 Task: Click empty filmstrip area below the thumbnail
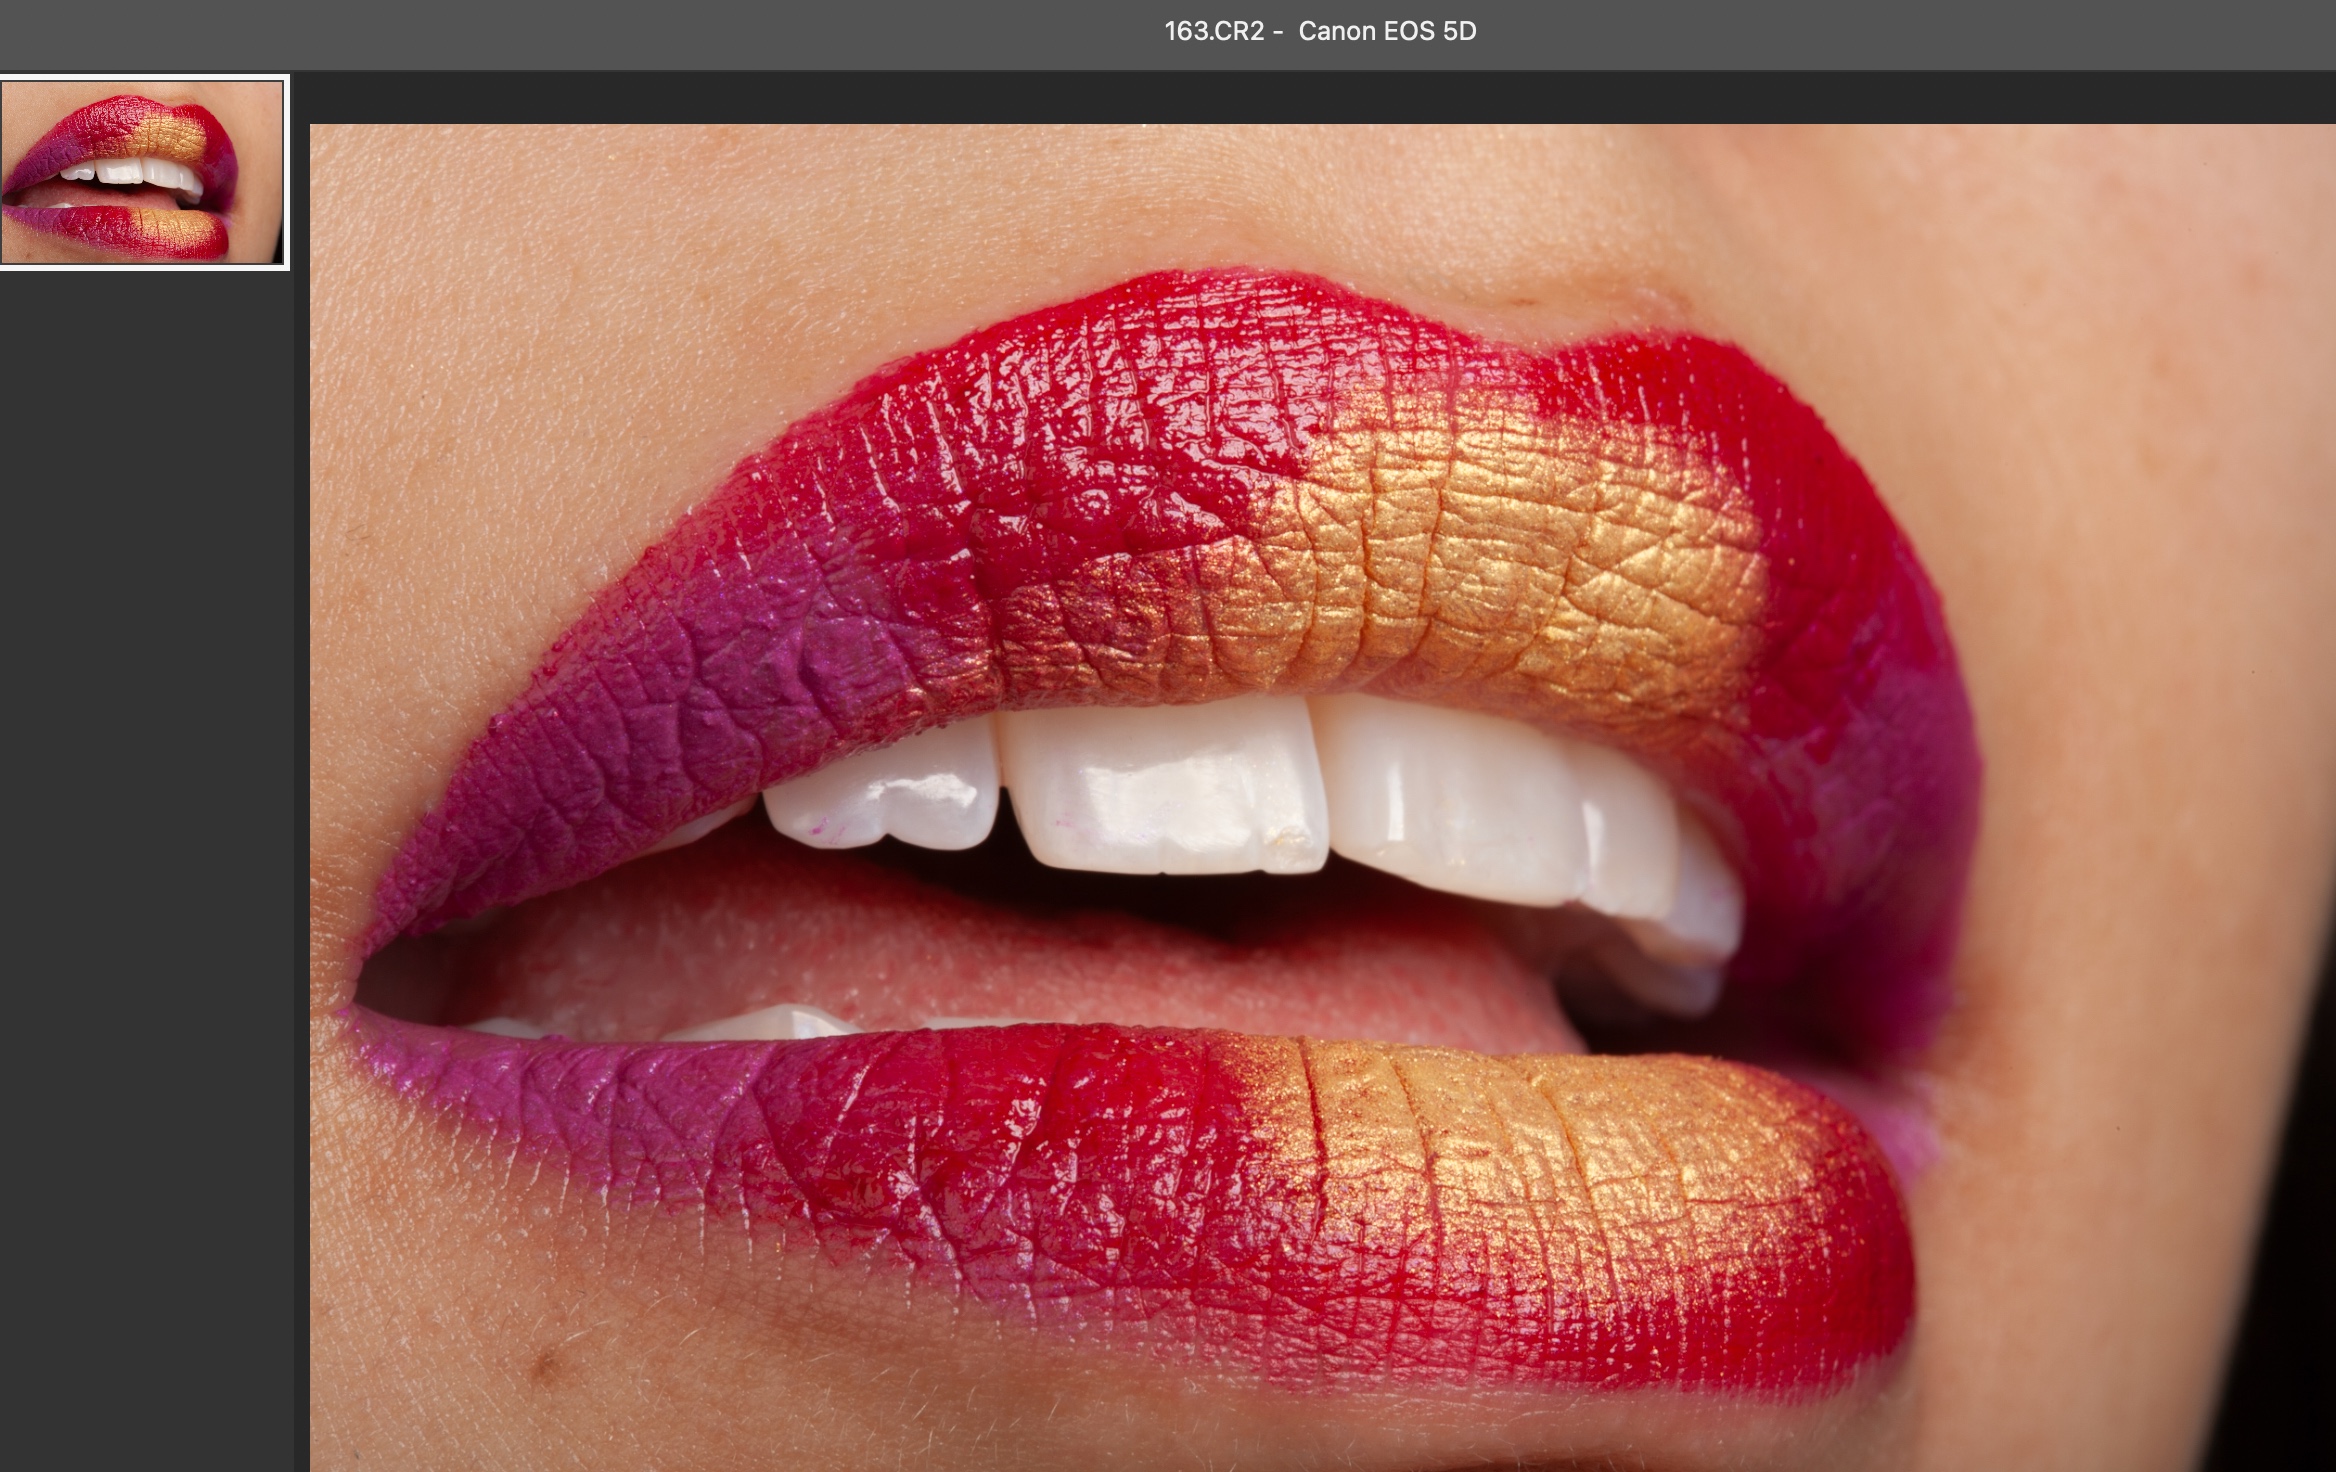pyautogui.click(x=145, y=800)
